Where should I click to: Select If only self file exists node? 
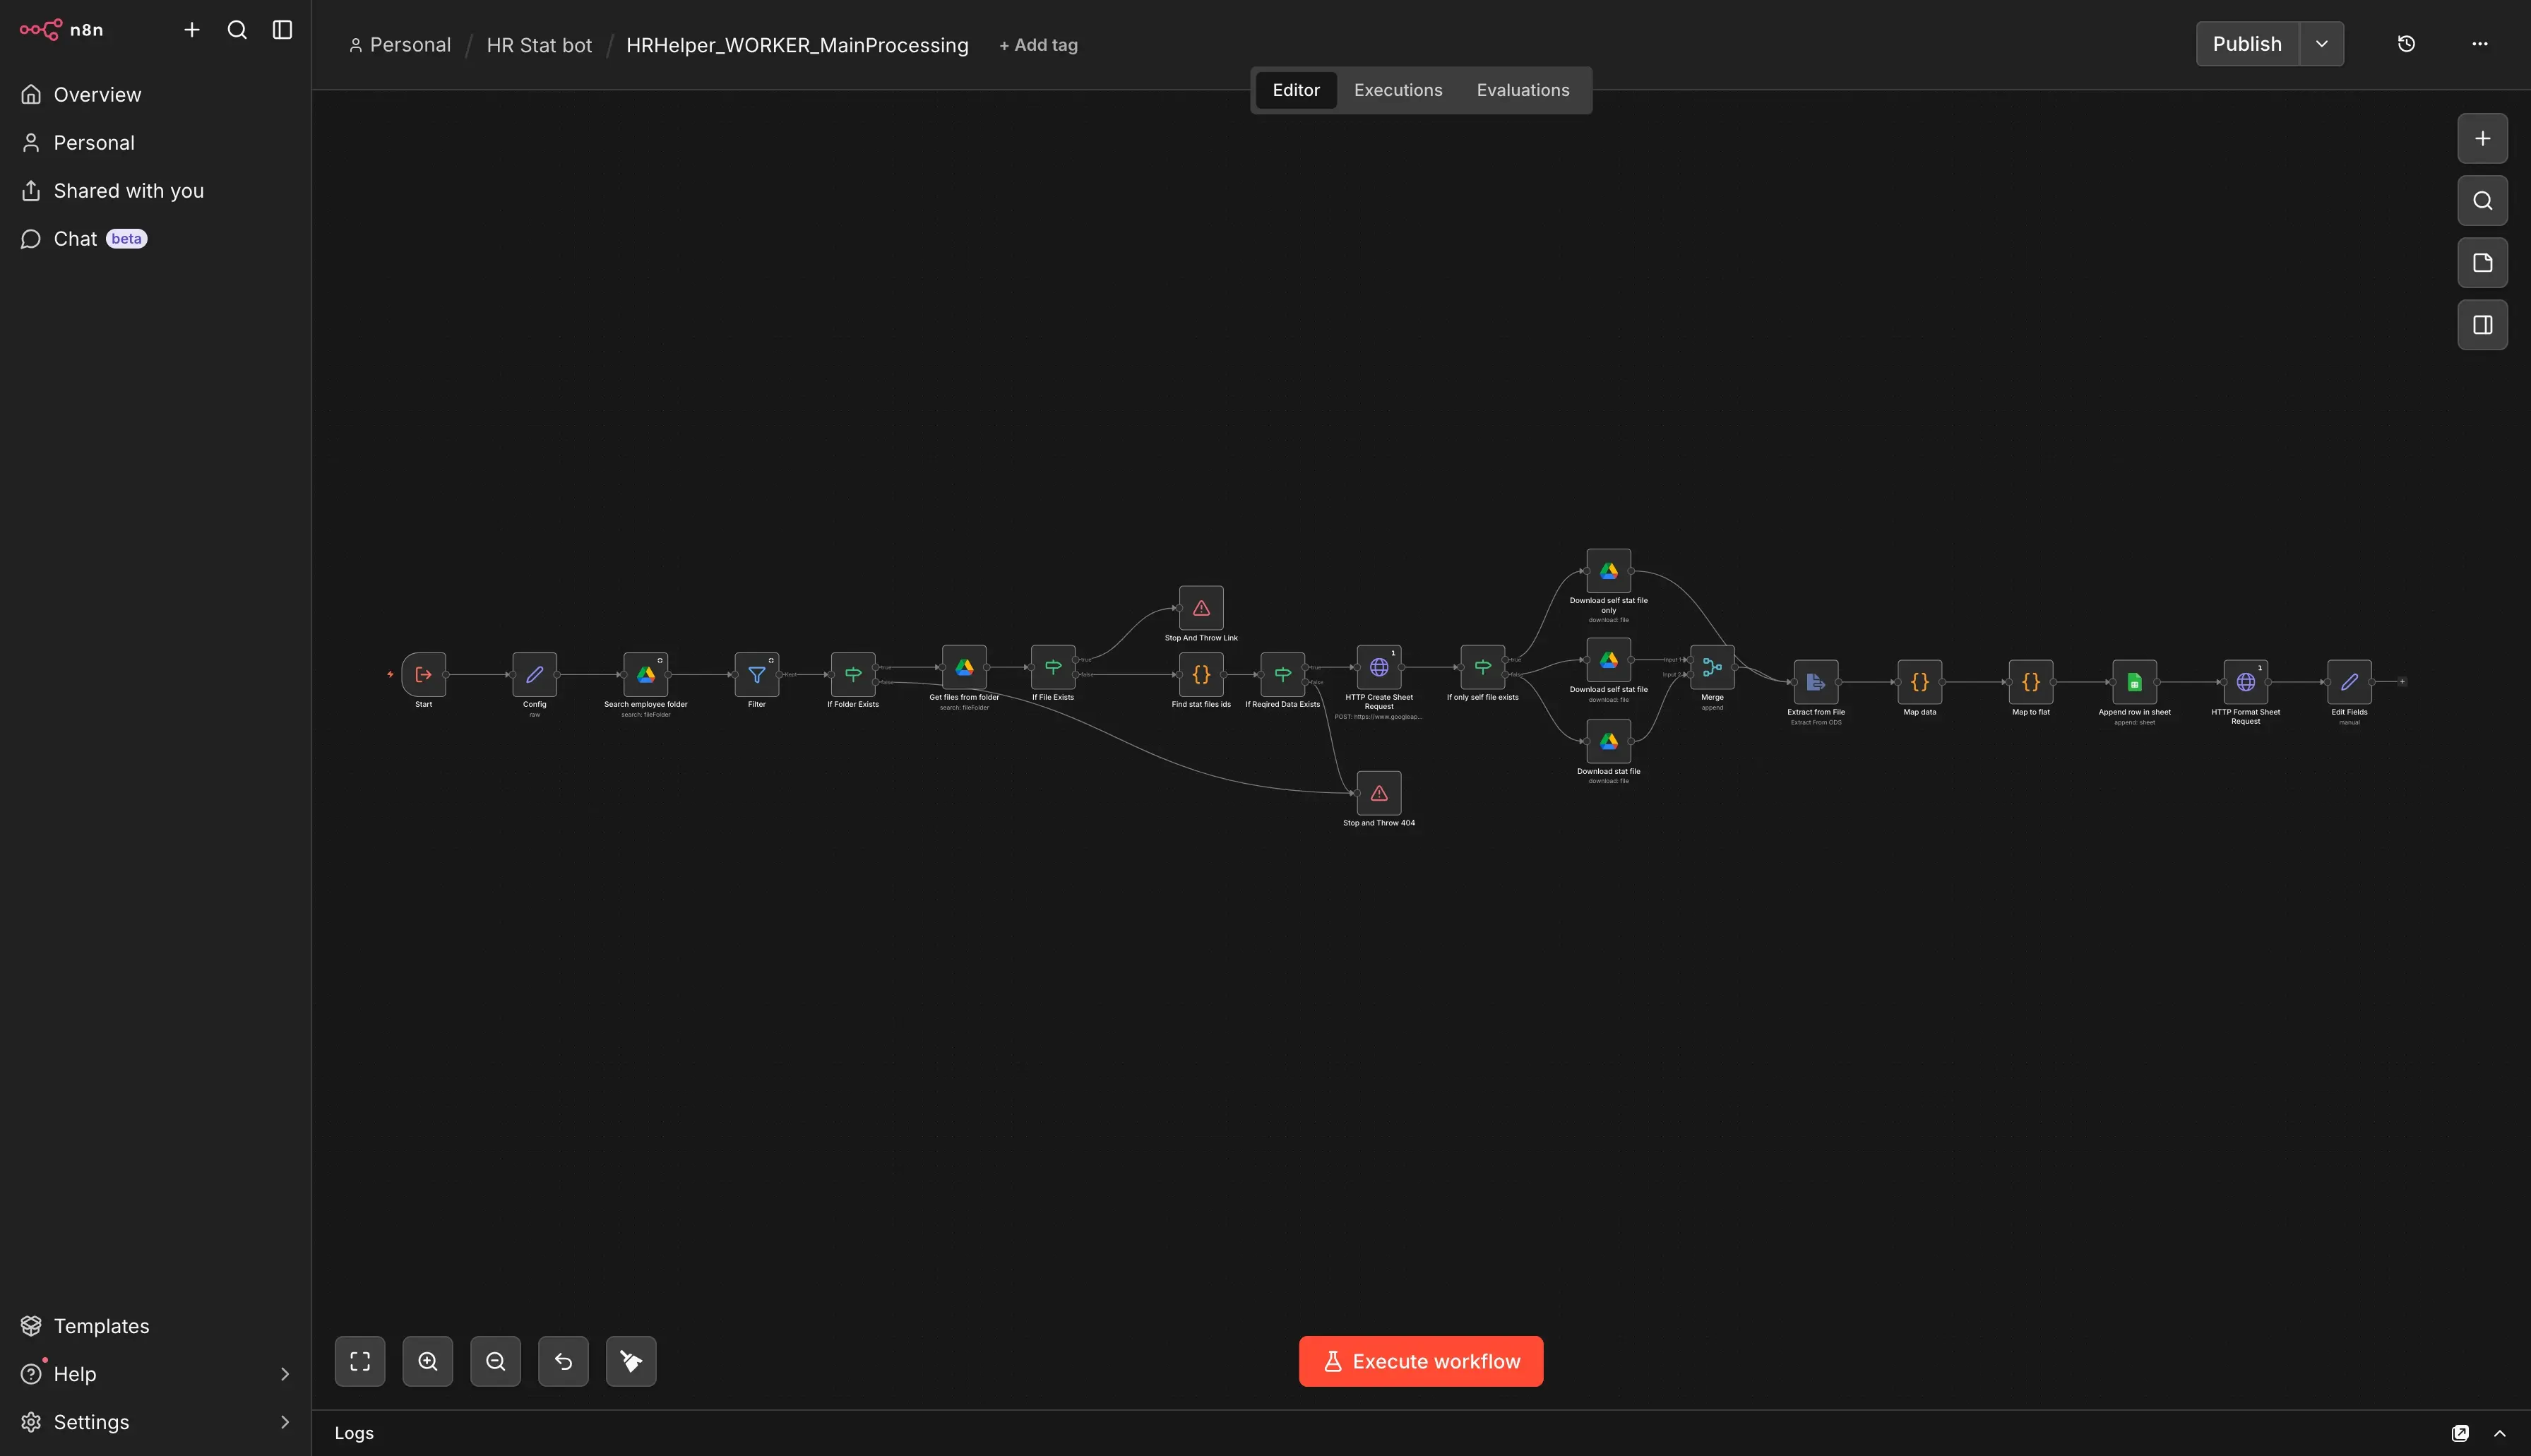1483,667
